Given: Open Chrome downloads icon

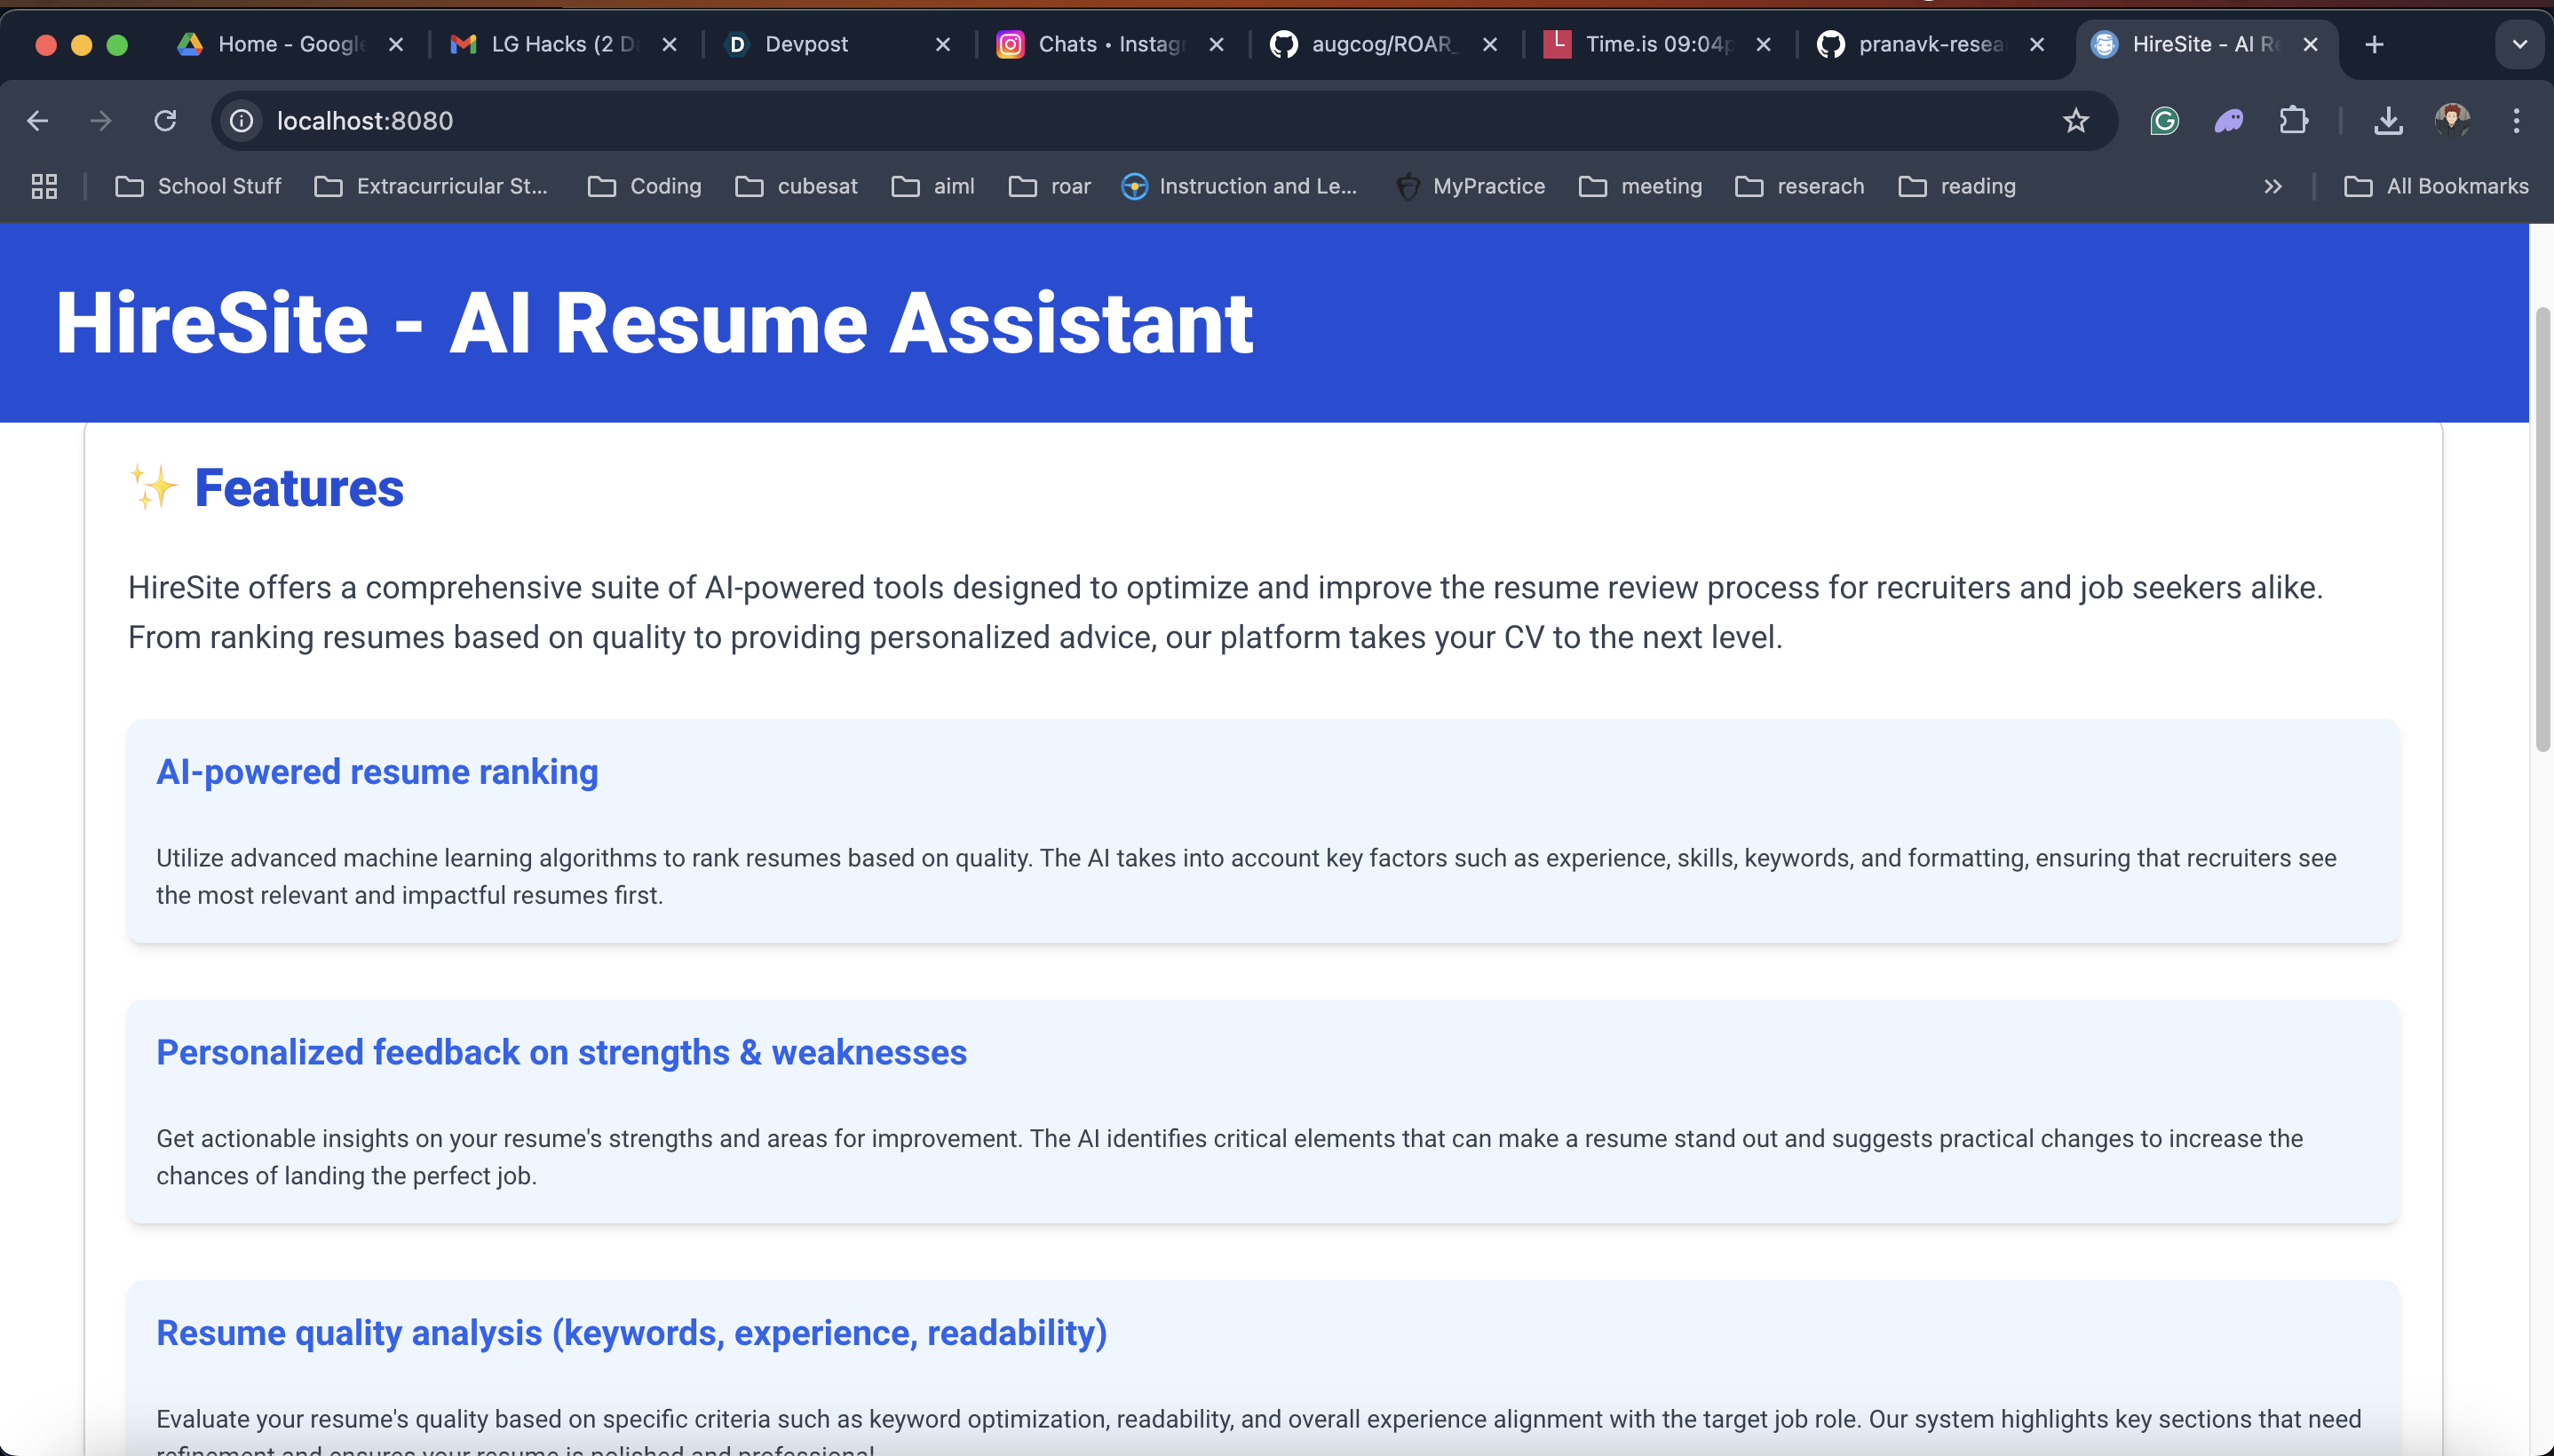Looking at the screenshot, I should 2388,121.
